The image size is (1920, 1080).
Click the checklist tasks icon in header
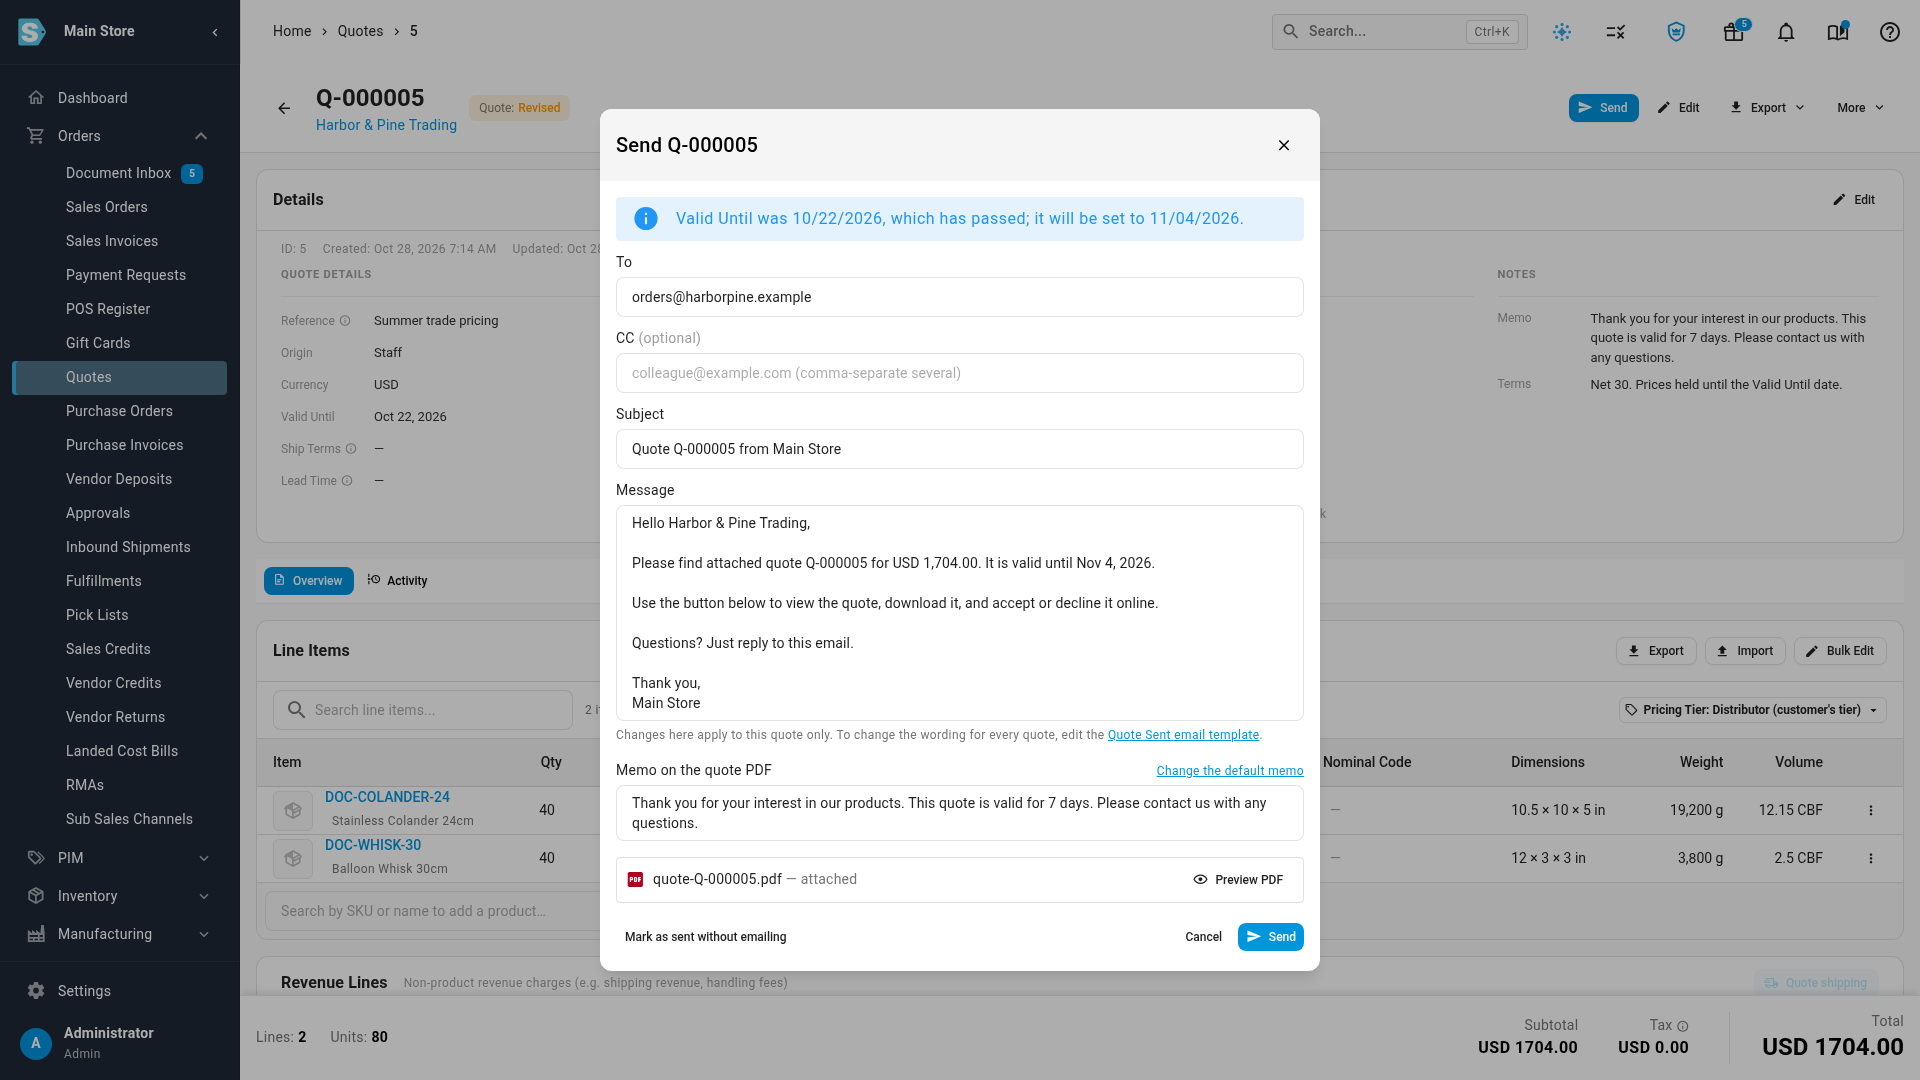[x=1616, y=32]
